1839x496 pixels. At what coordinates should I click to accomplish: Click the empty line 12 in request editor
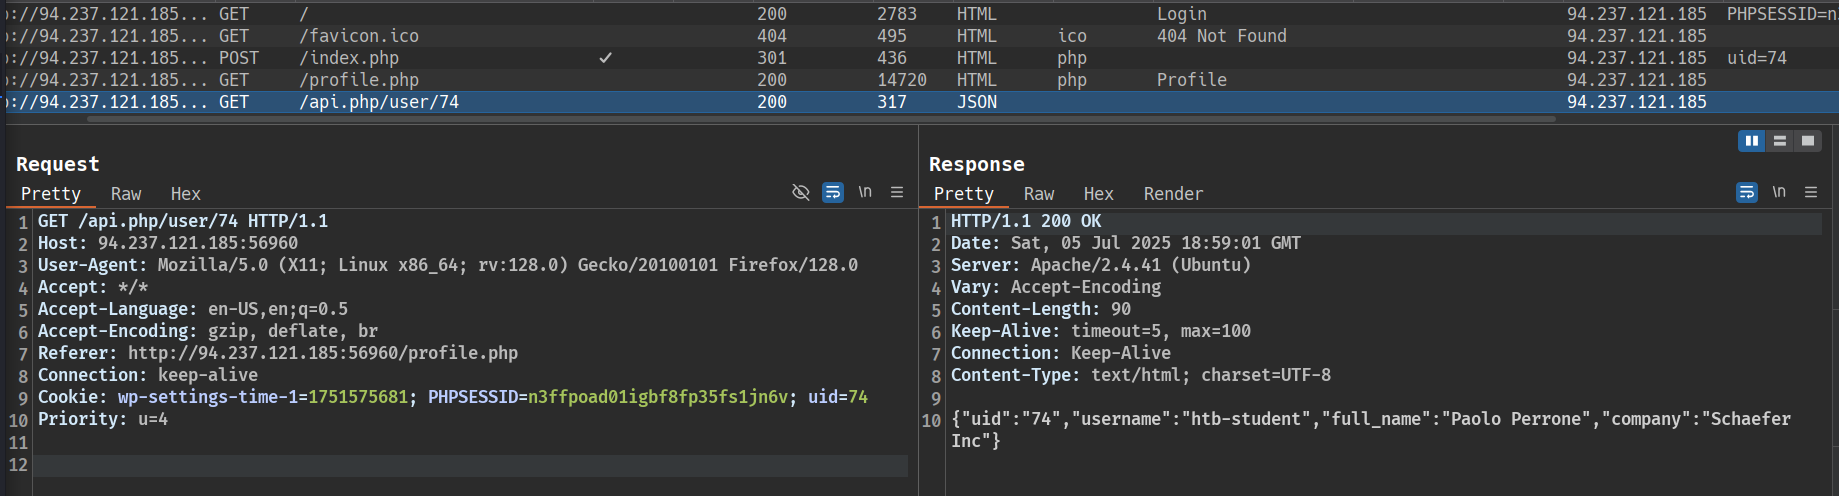pos(470,465)
